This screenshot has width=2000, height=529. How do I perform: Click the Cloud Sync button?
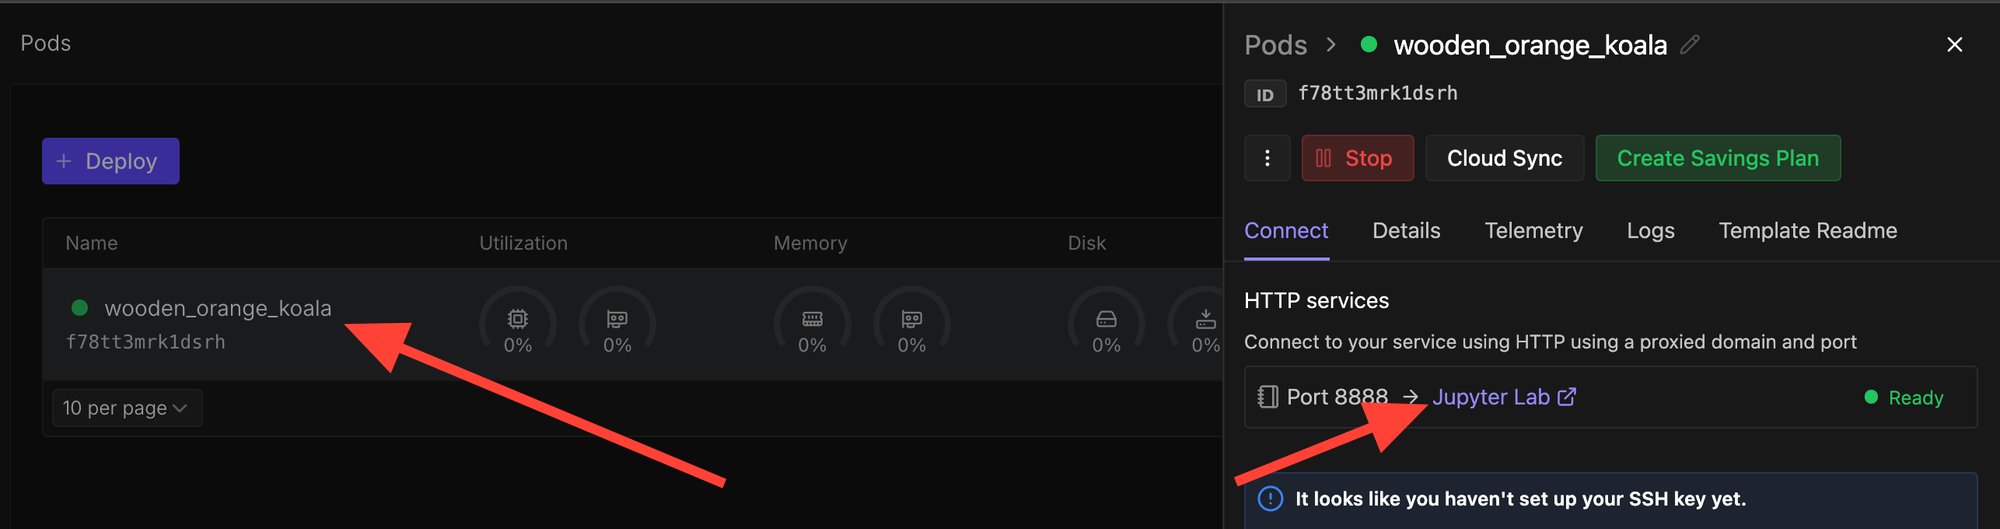click(x=1504, y=158)
